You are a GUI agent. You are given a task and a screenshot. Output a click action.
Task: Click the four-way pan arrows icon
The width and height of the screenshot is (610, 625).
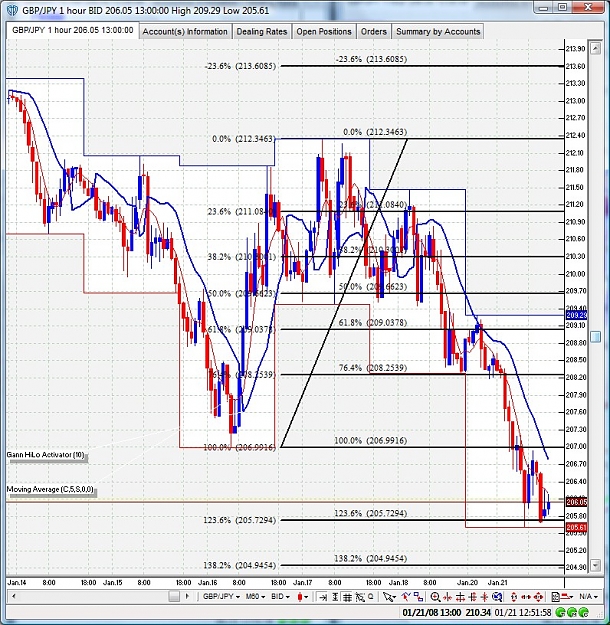point(538,597)
